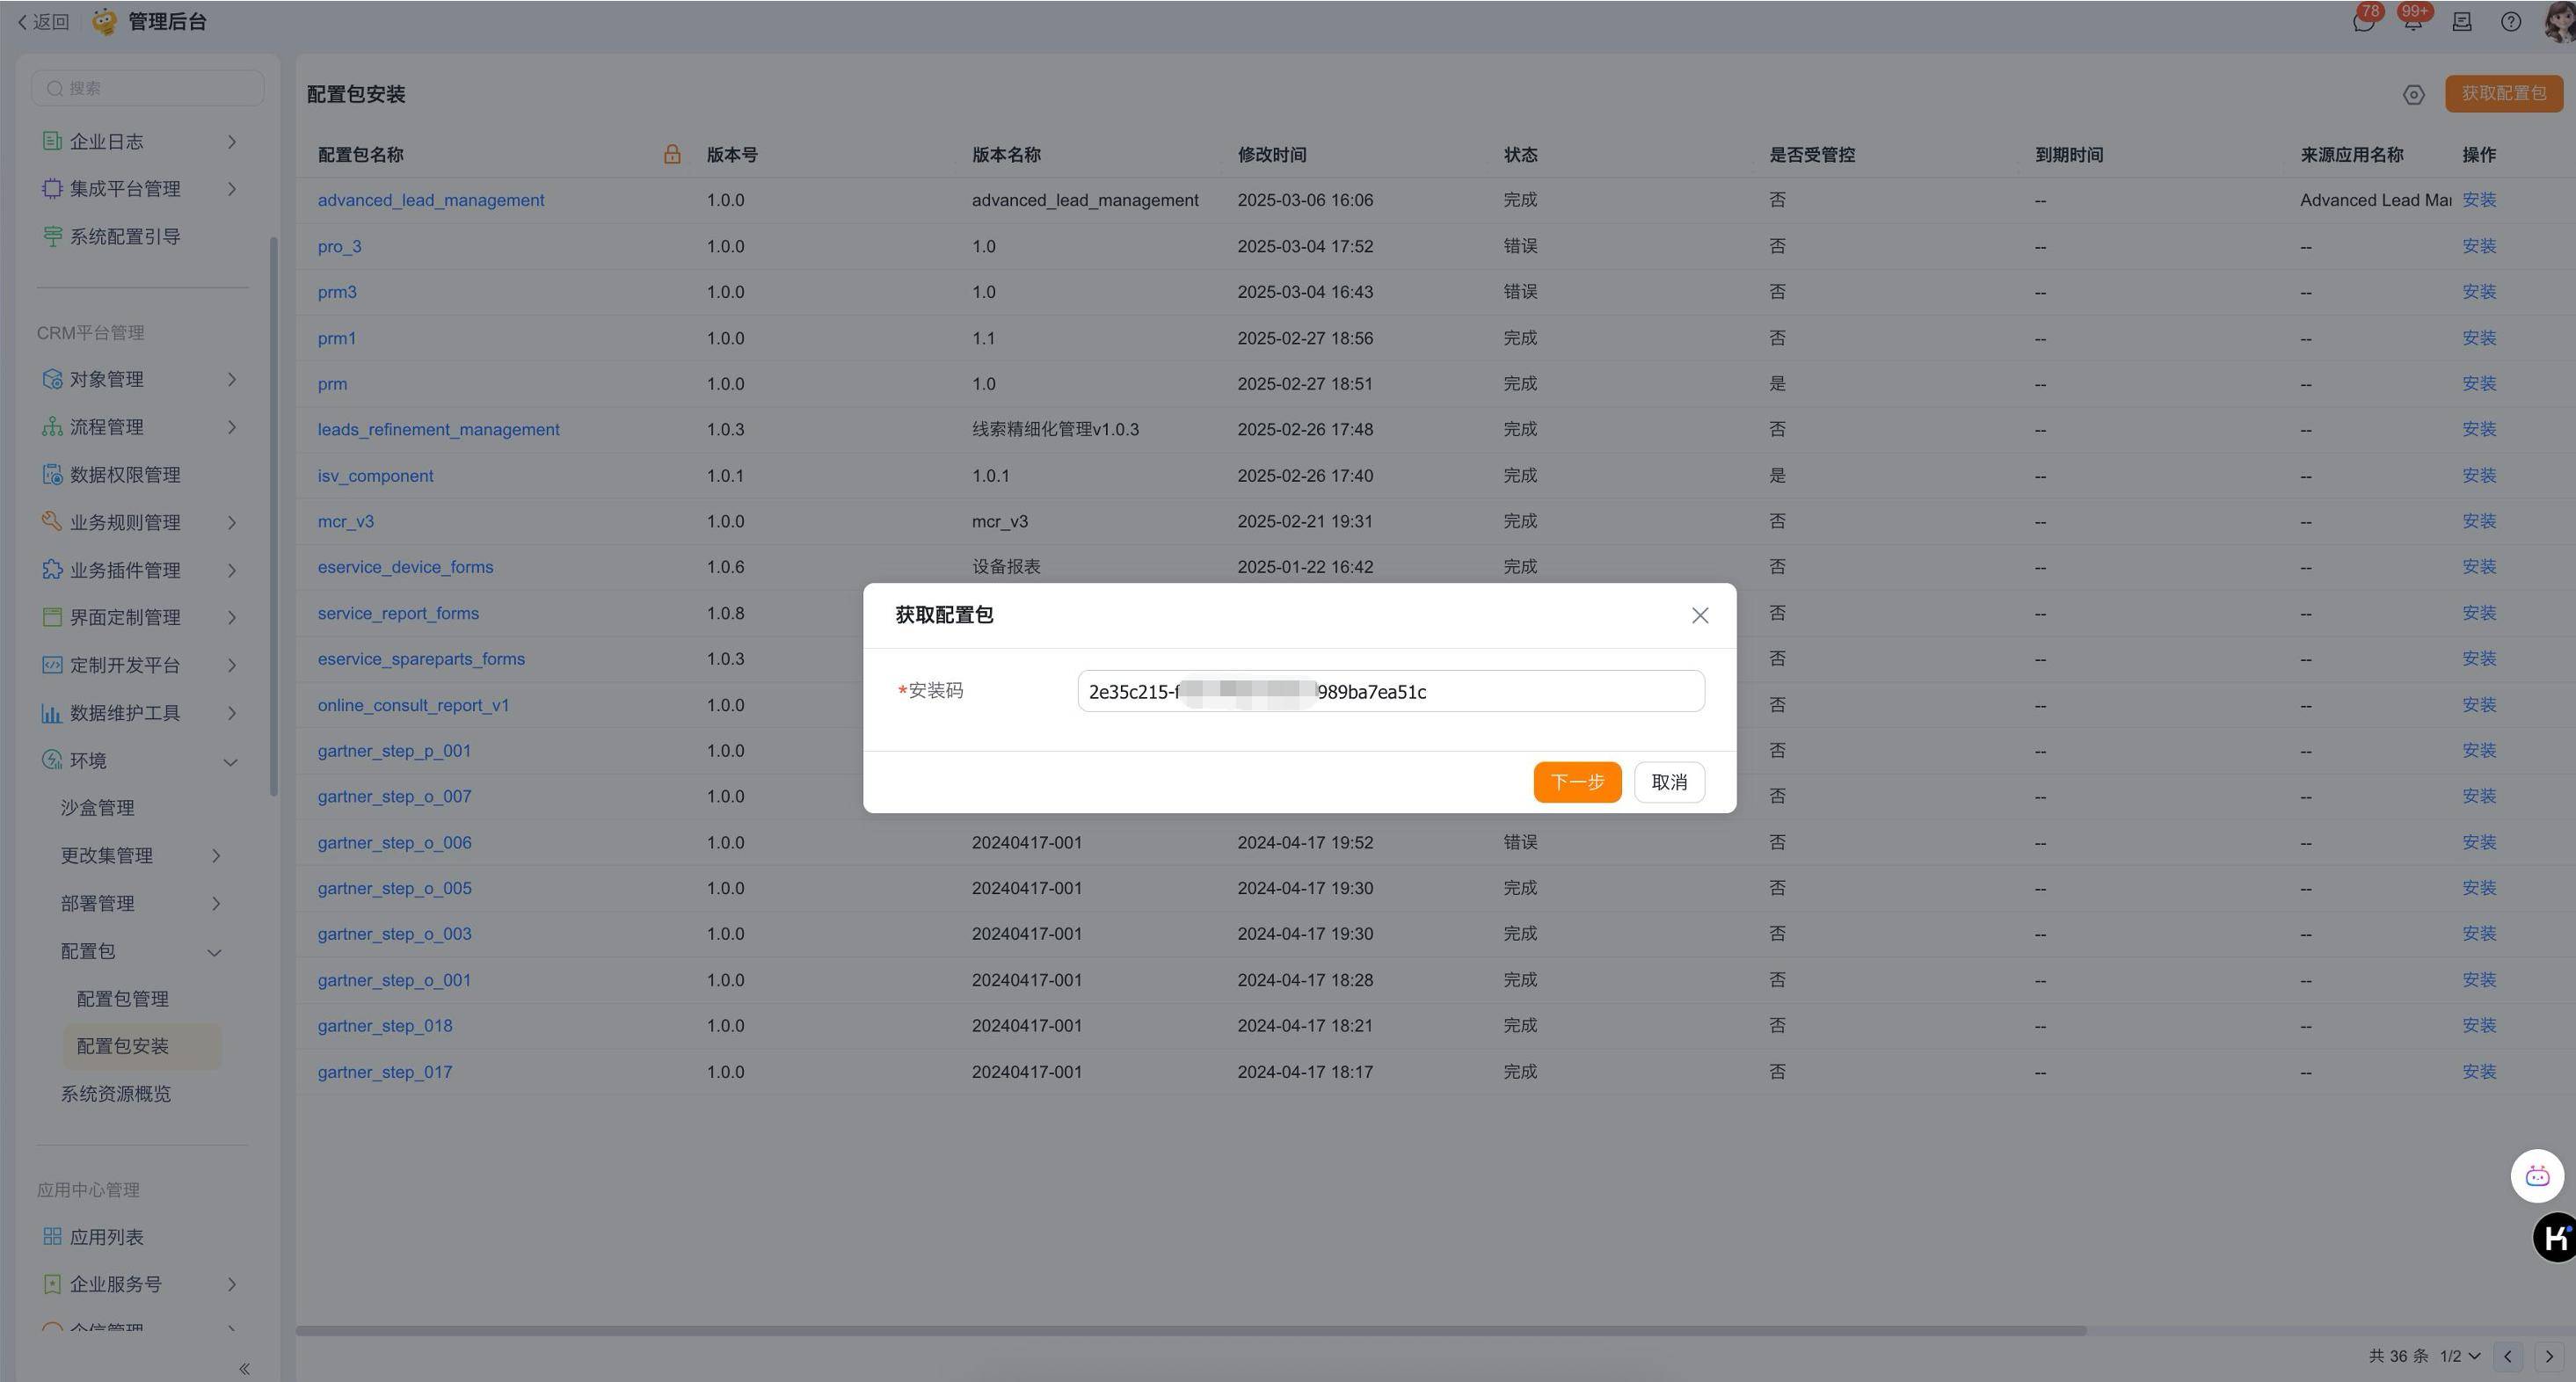This screenshot has width=2576, height=1382.
Task: Go to the next page arrow
Action: point(2548,1357)
